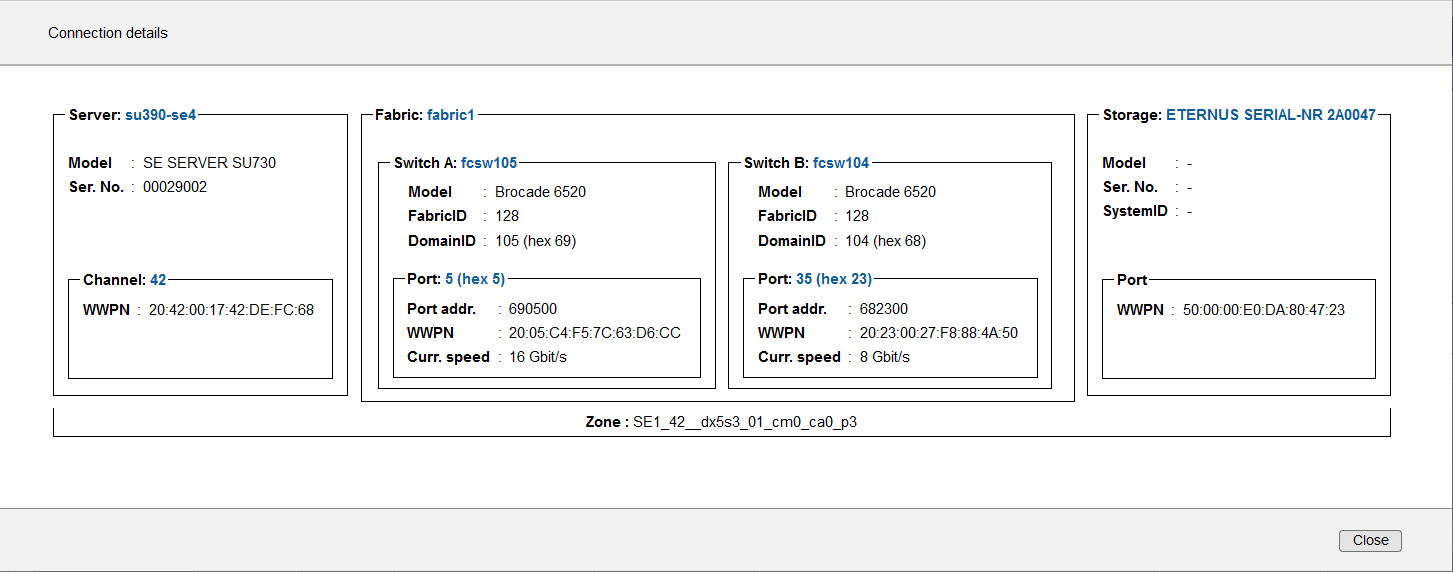Click port address value 682300

click(x=883, y=309)
